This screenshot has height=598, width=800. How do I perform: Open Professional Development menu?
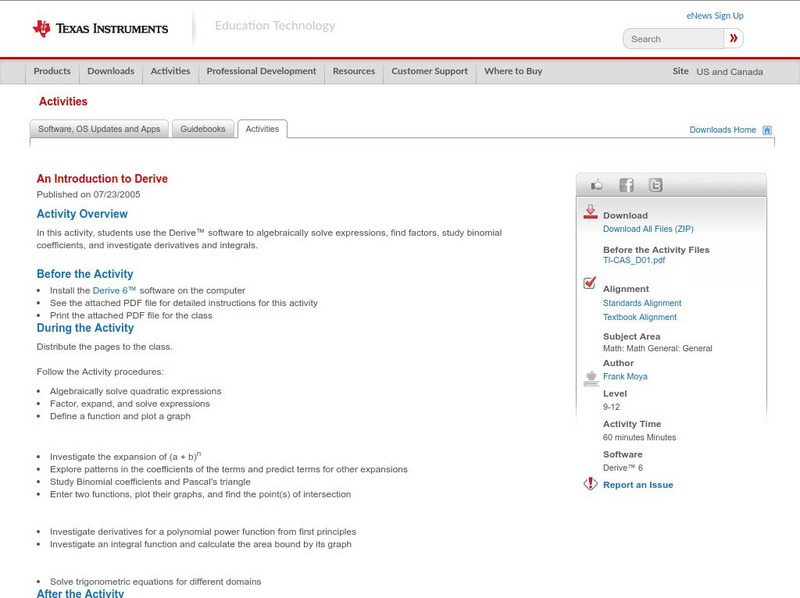pos(261,71)
